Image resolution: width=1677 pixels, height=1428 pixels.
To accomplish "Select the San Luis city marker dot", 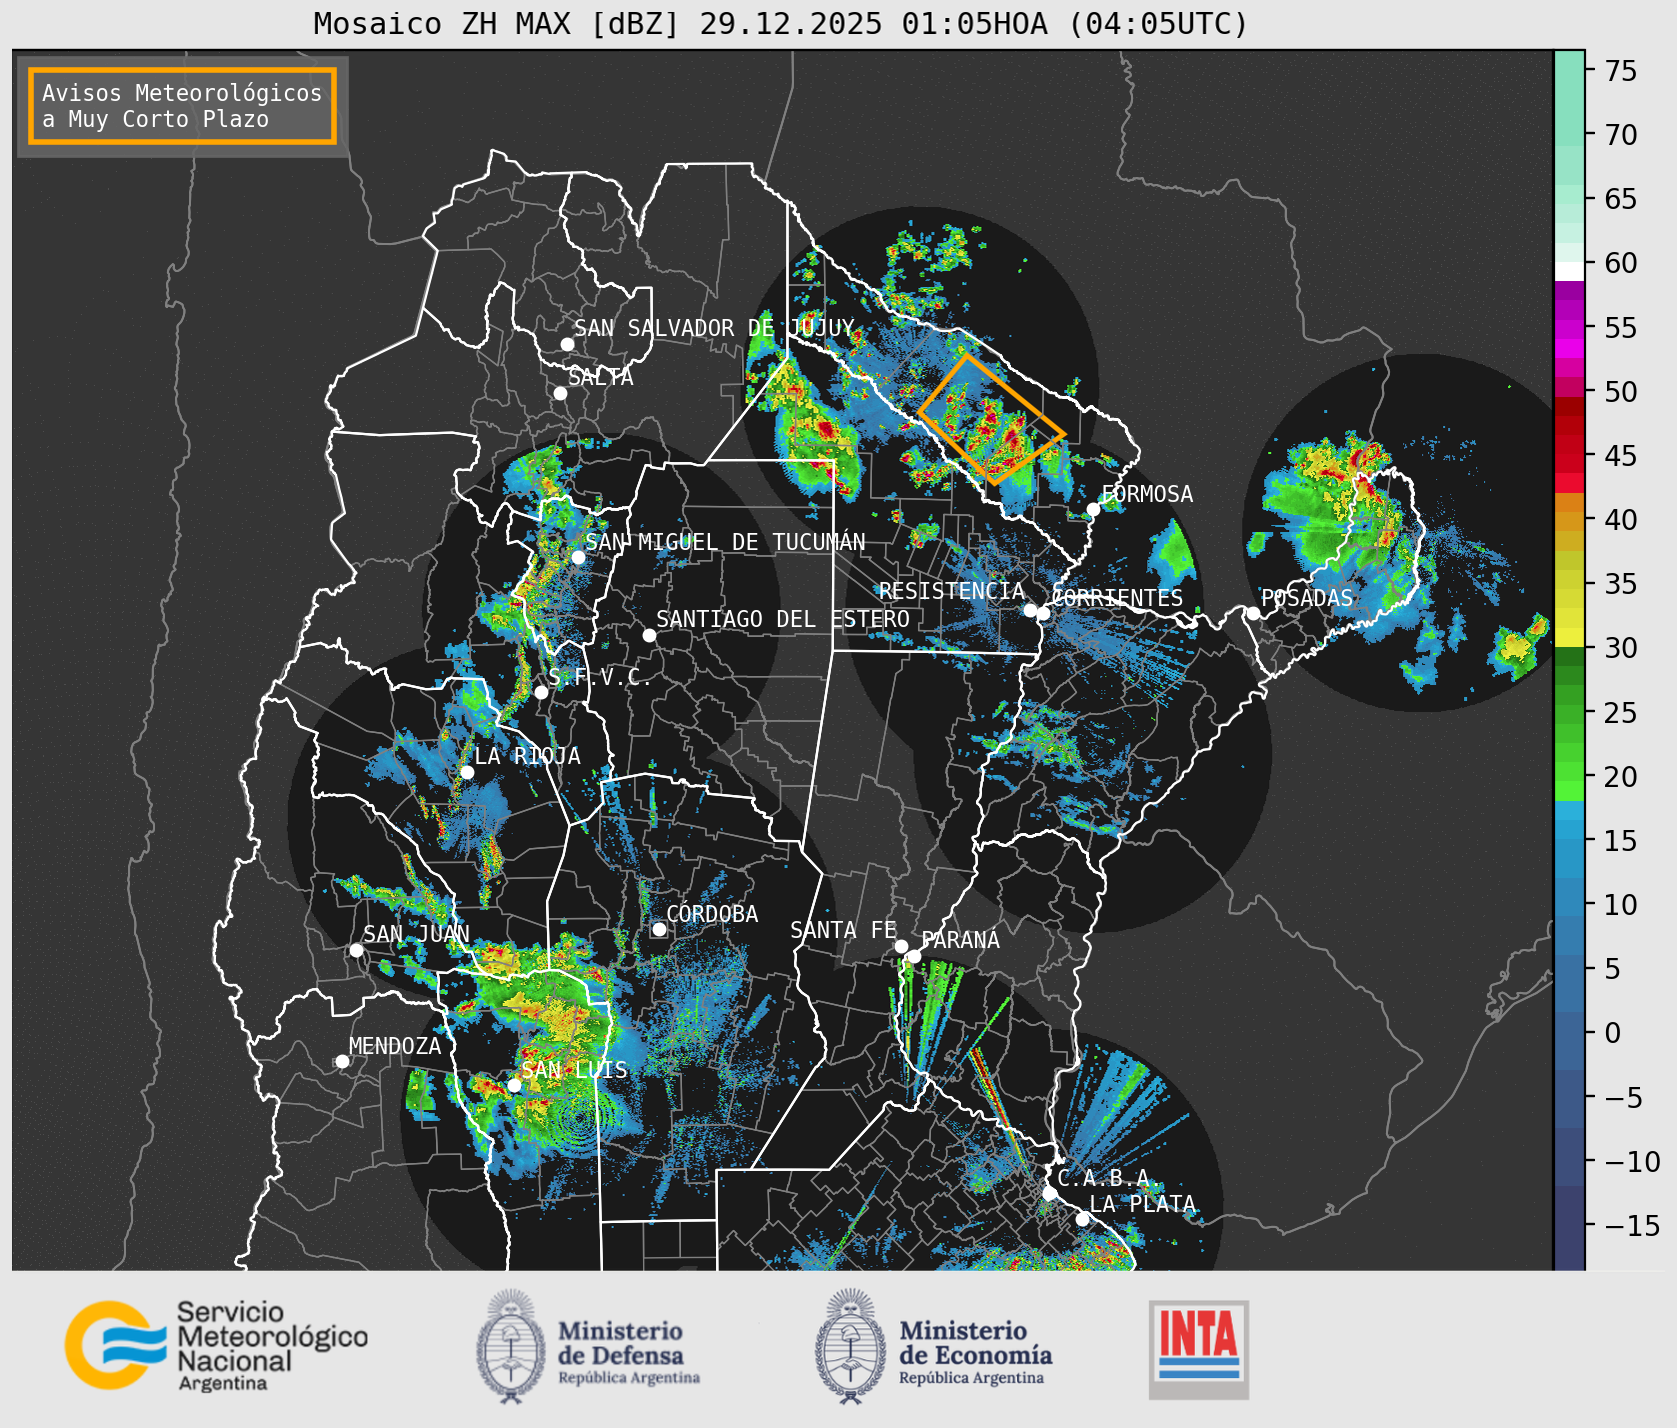I will pyautogui.click(x=513, y=1085).
